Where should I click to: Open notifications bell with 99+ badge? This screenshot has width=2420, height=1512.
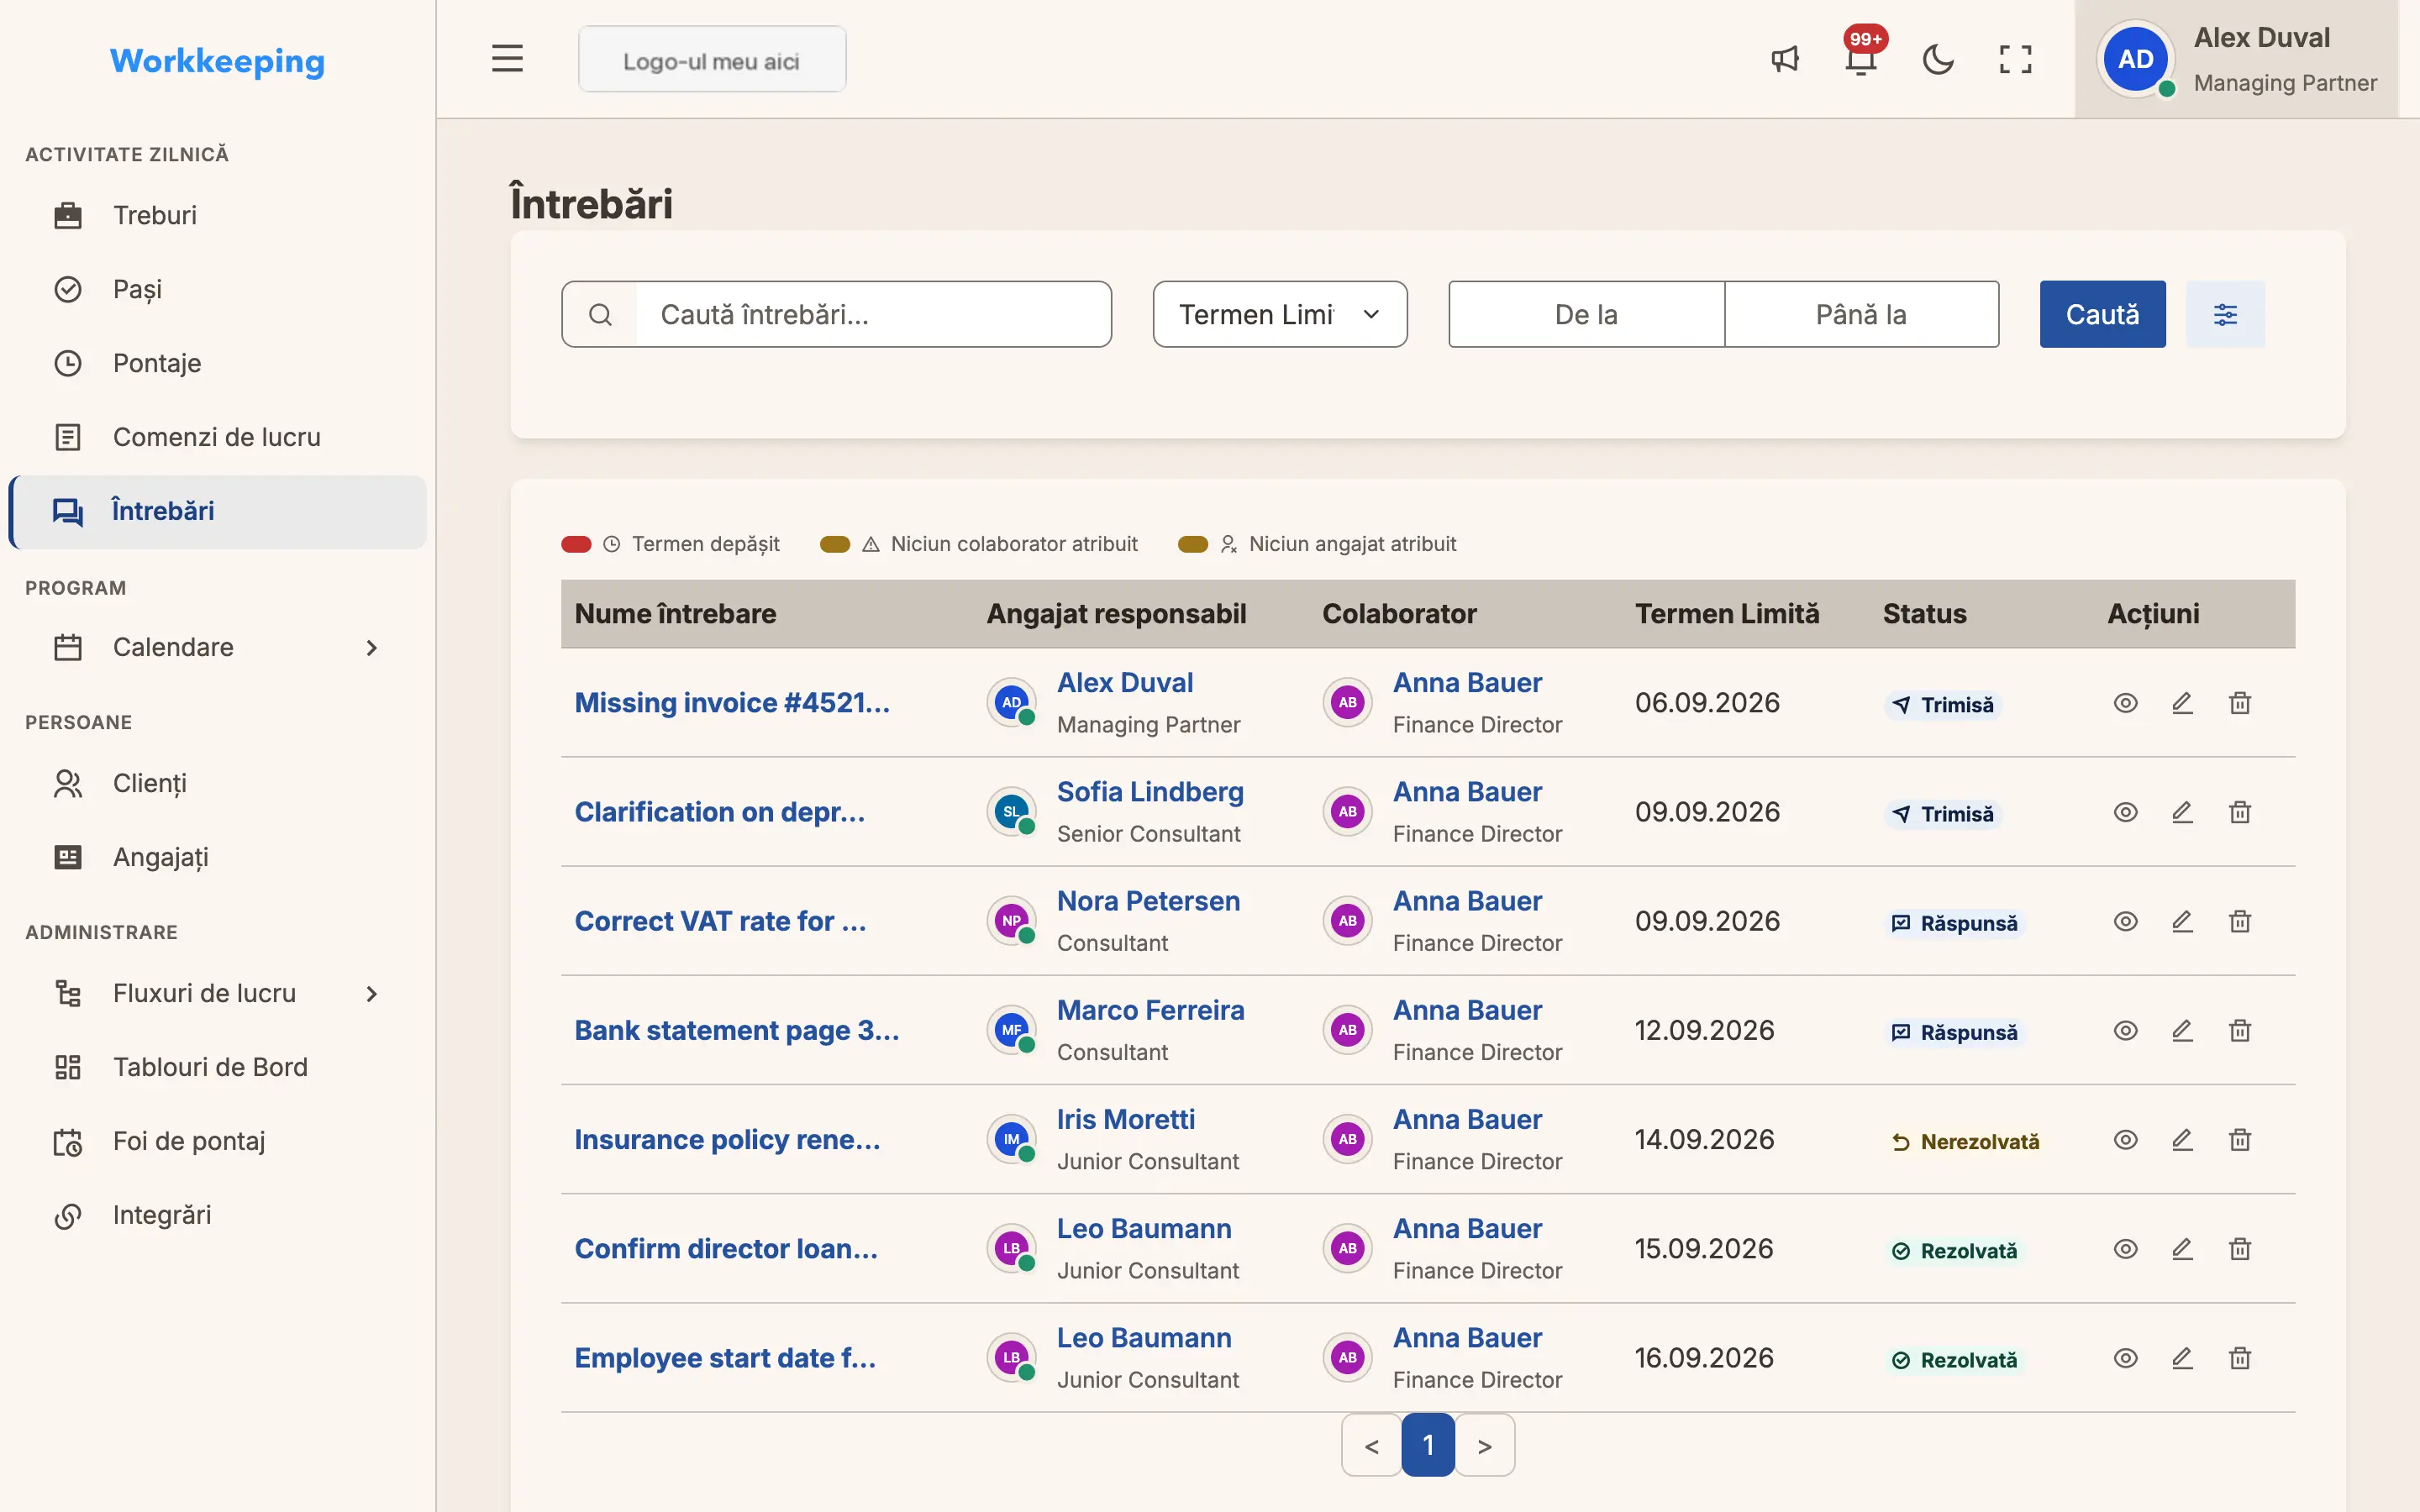pos(1860,60)
